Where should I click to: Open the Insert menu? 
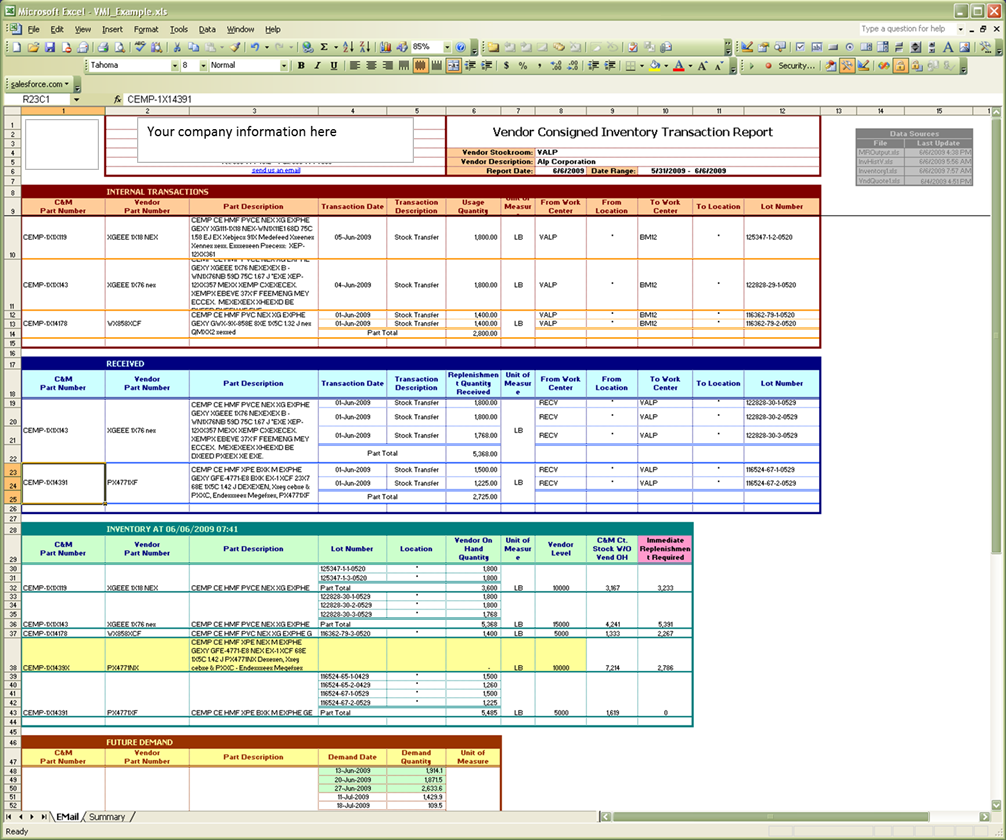(x=112, y=30)
